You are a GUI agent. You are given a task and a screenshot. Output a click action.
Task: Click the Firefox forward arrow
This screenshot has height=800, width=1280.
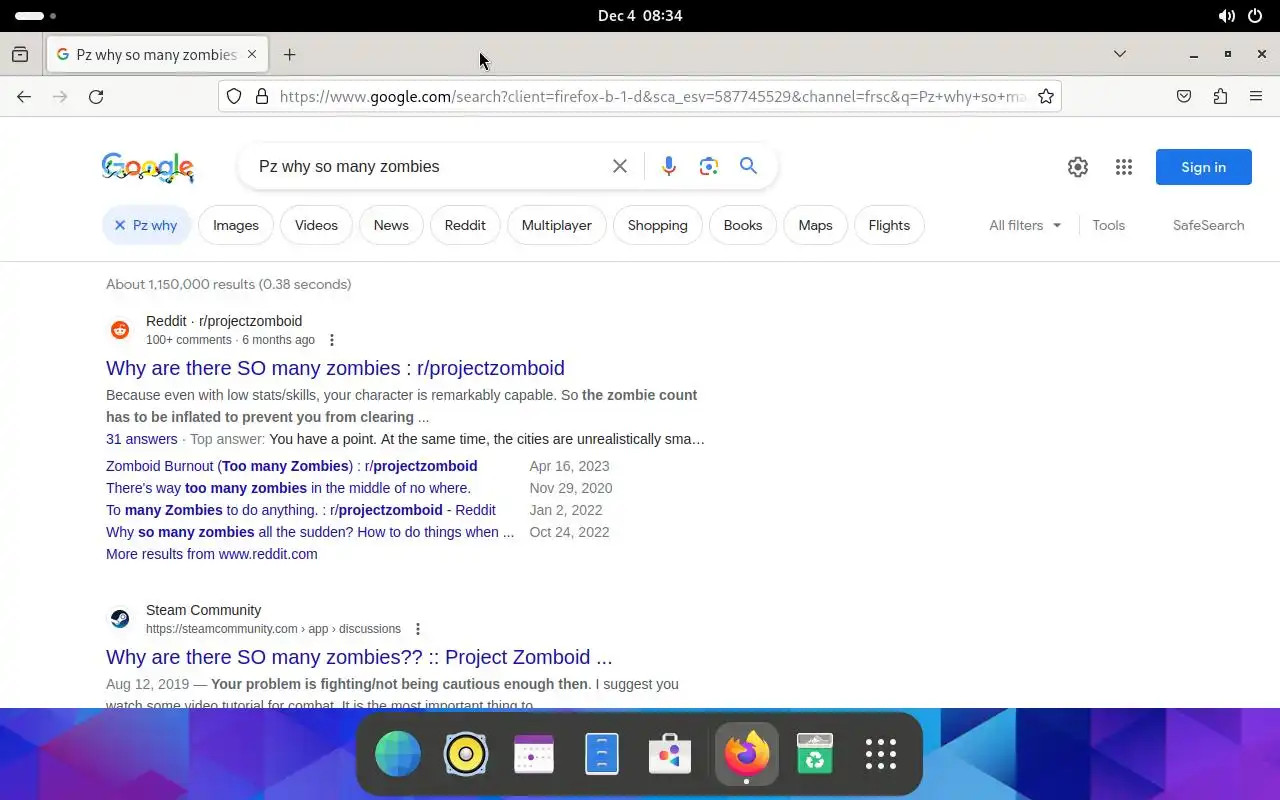[x=60, y=97]
